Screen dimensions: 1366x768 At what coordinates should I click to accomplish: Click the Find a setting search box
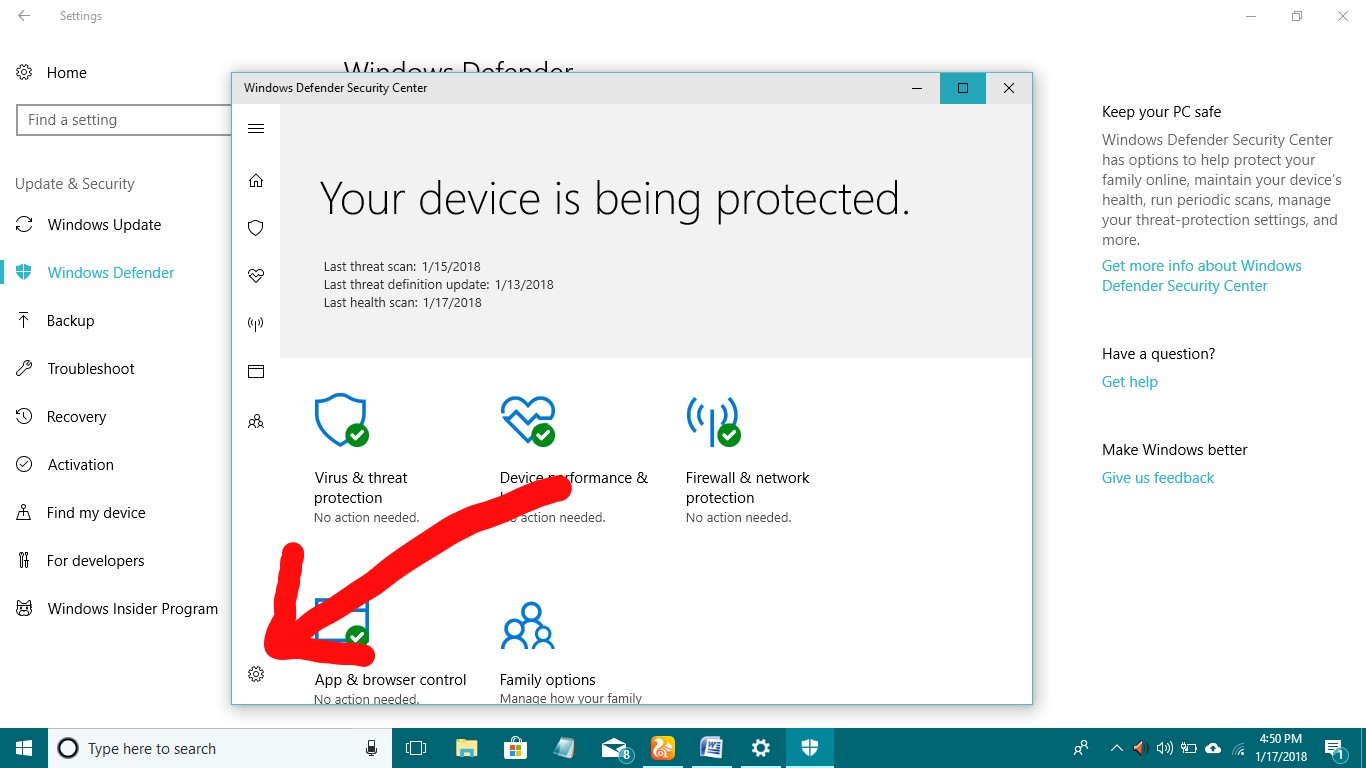tap(124, 120)
